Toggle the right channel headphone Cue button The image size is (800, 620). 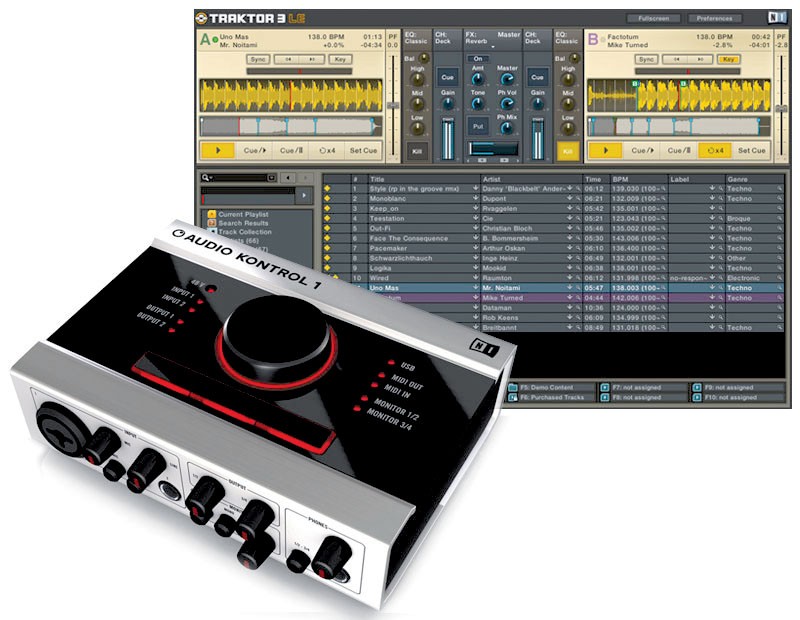coord(537,78)
